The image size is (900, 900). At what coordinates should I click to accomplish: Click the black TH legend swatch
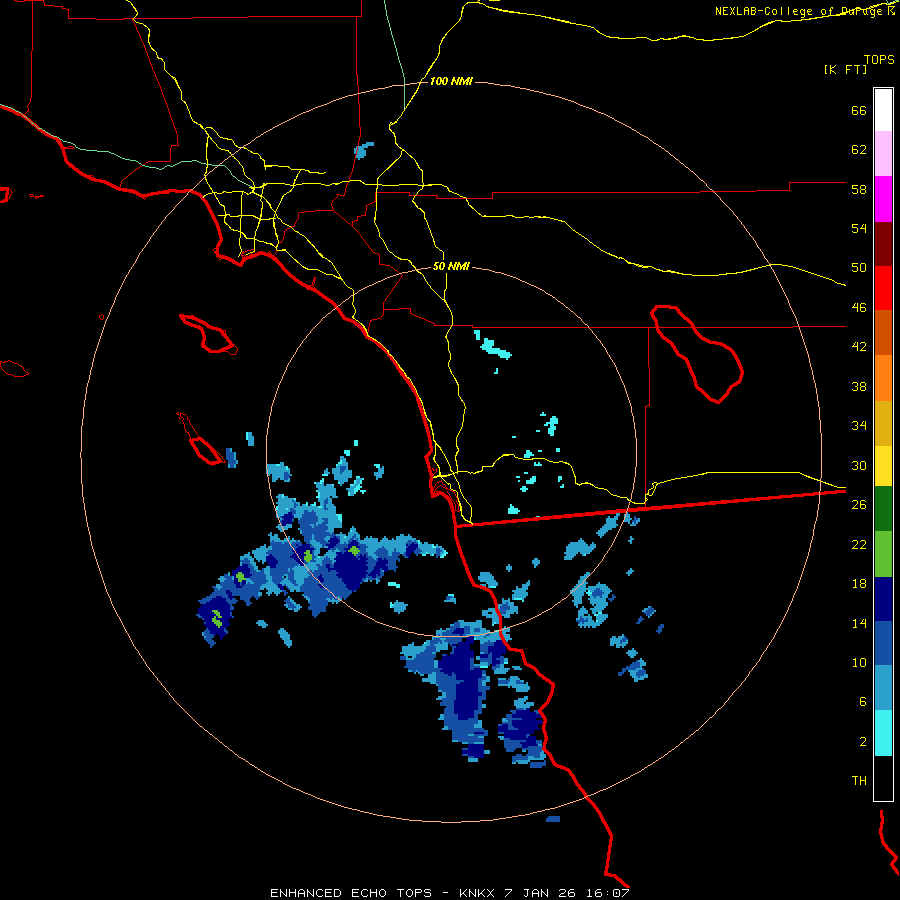tap(883, 778)
